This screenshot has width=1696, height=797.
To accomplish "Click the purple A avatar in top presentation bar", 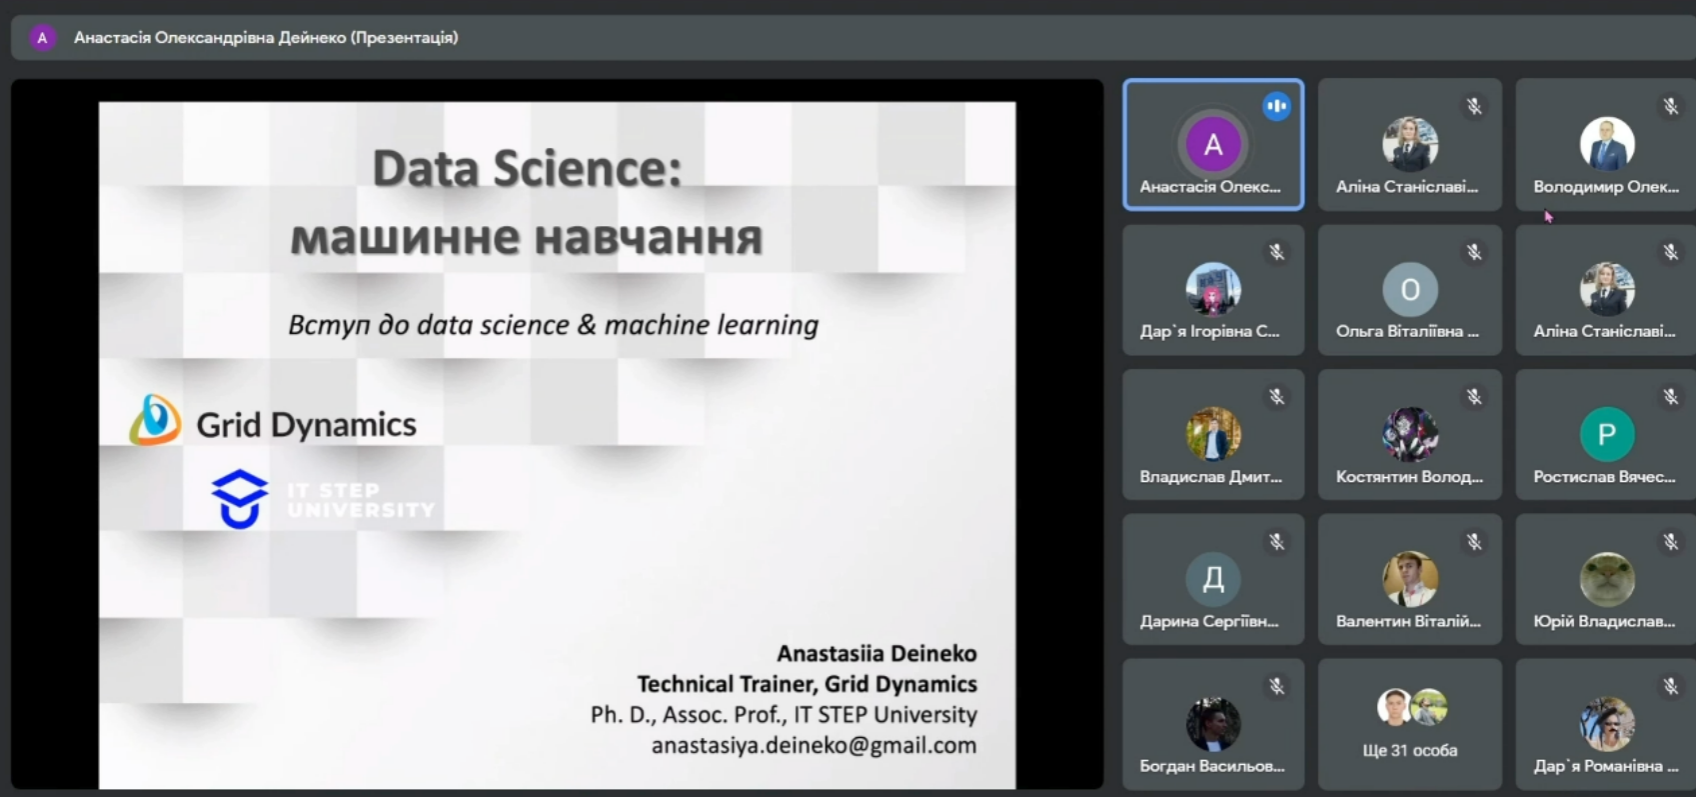I will [42, 38].
